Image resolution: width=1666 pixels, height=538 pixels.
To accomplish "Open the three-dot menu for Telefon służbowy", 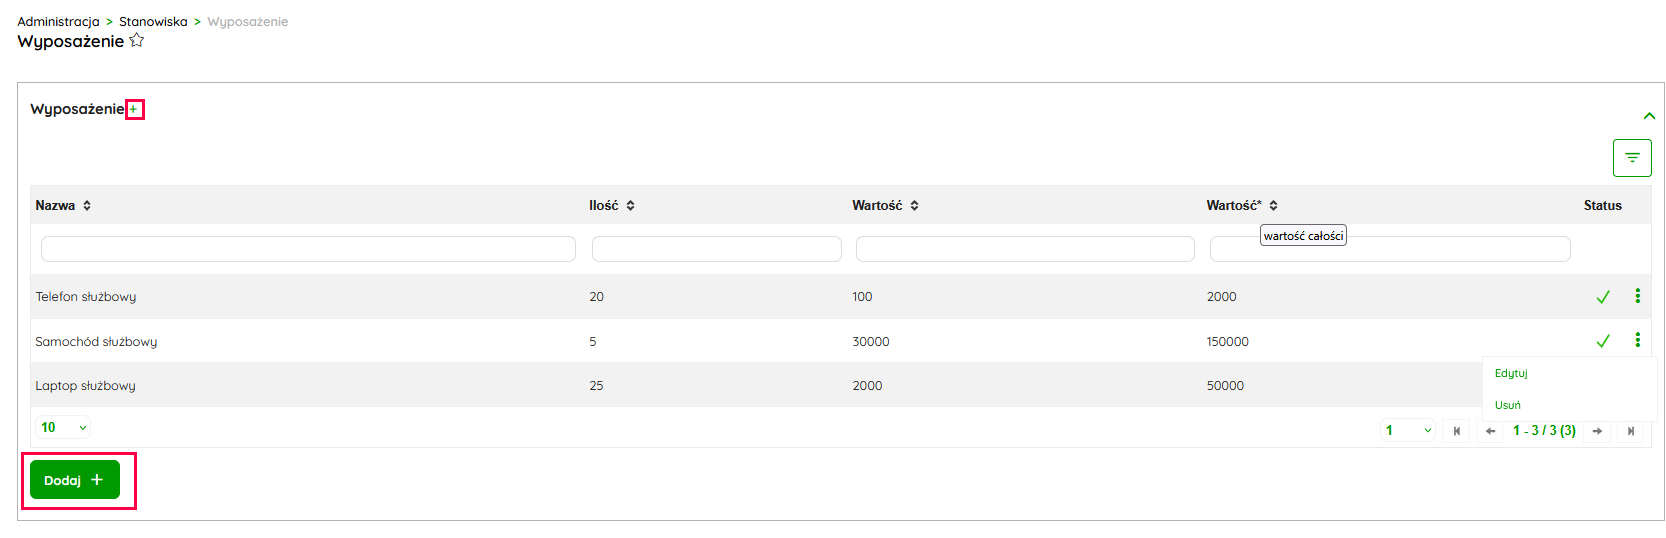I will tap(1637, 296).
